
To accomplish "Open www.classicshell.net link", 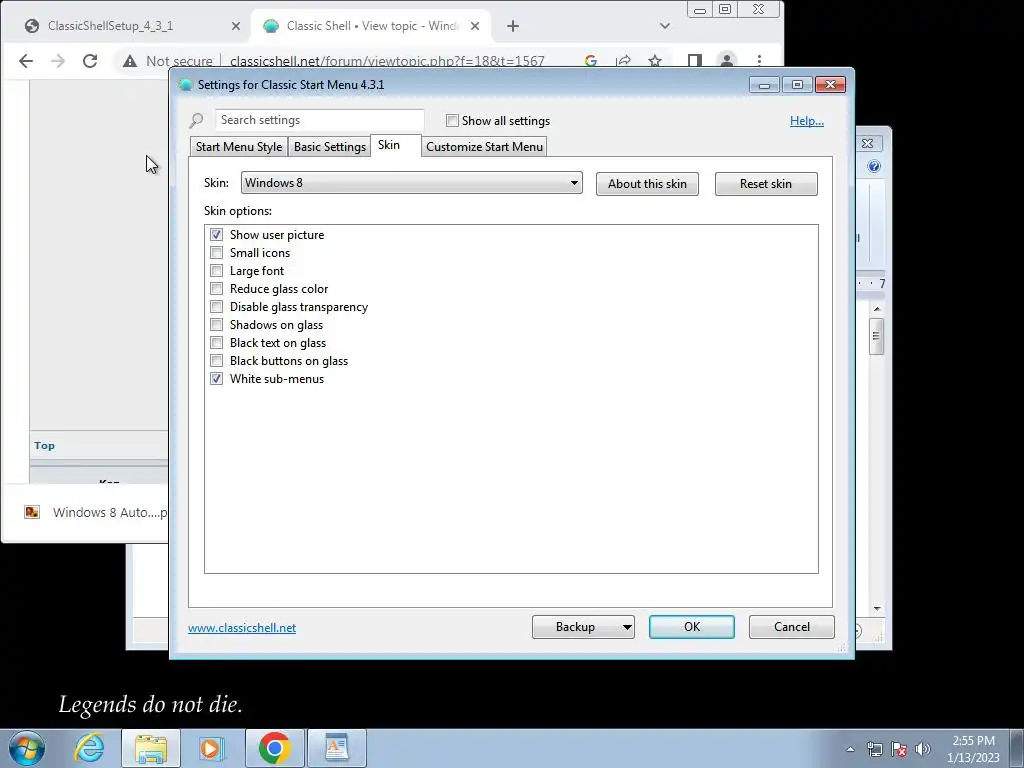I will tap(242, 628).
